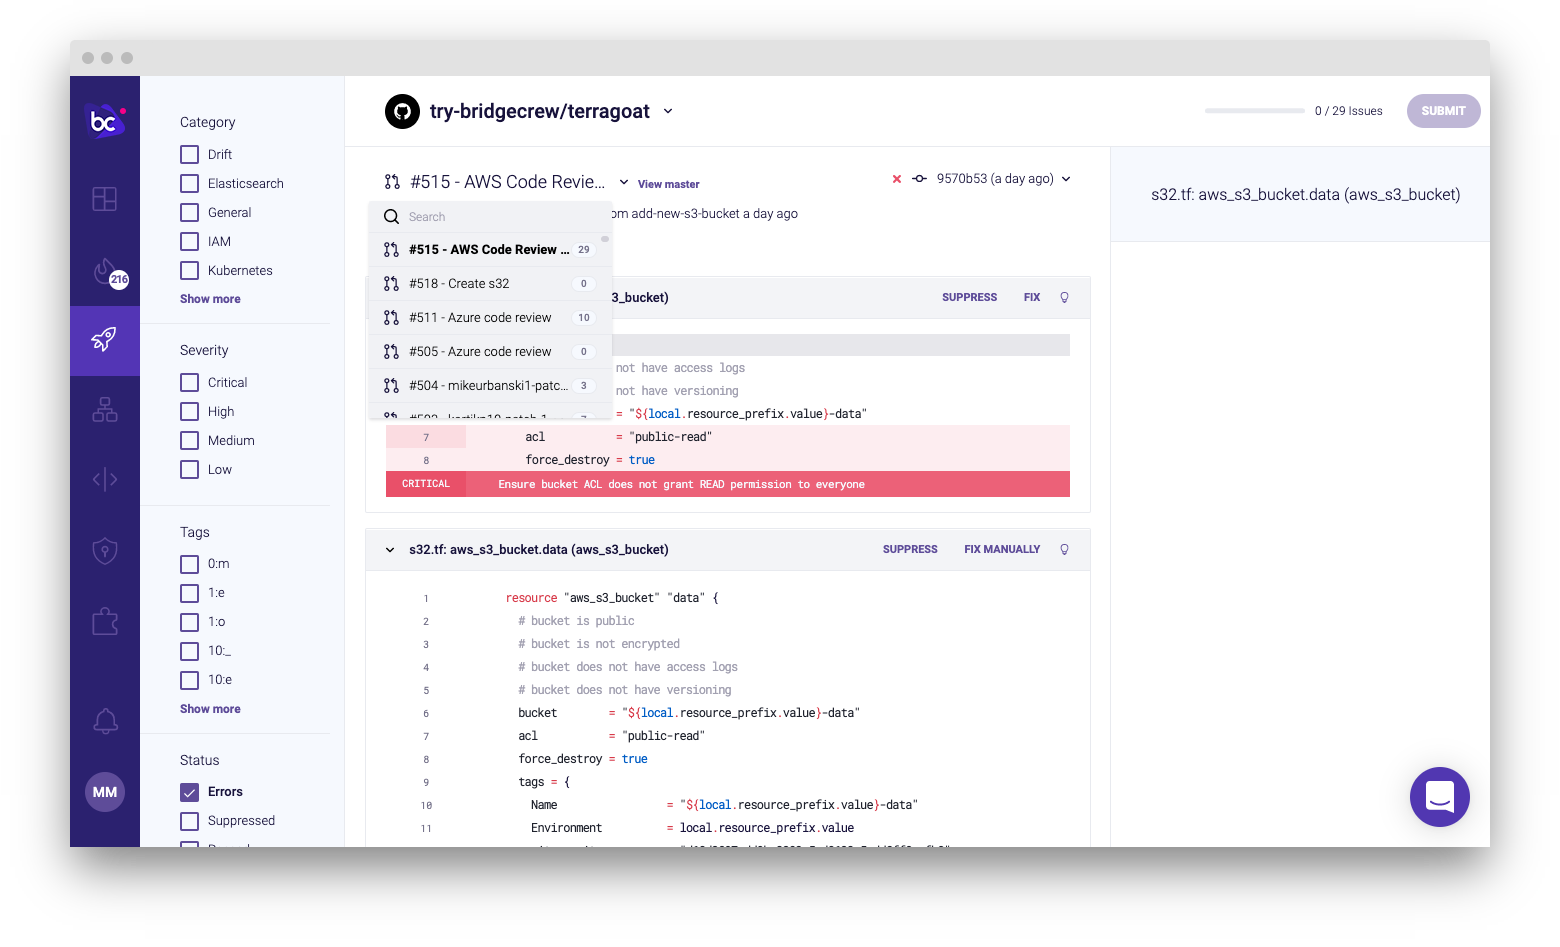Check the Kubernetes category checkbox
This screenshot has width=1560, height=947.
(x=189, y=270)
